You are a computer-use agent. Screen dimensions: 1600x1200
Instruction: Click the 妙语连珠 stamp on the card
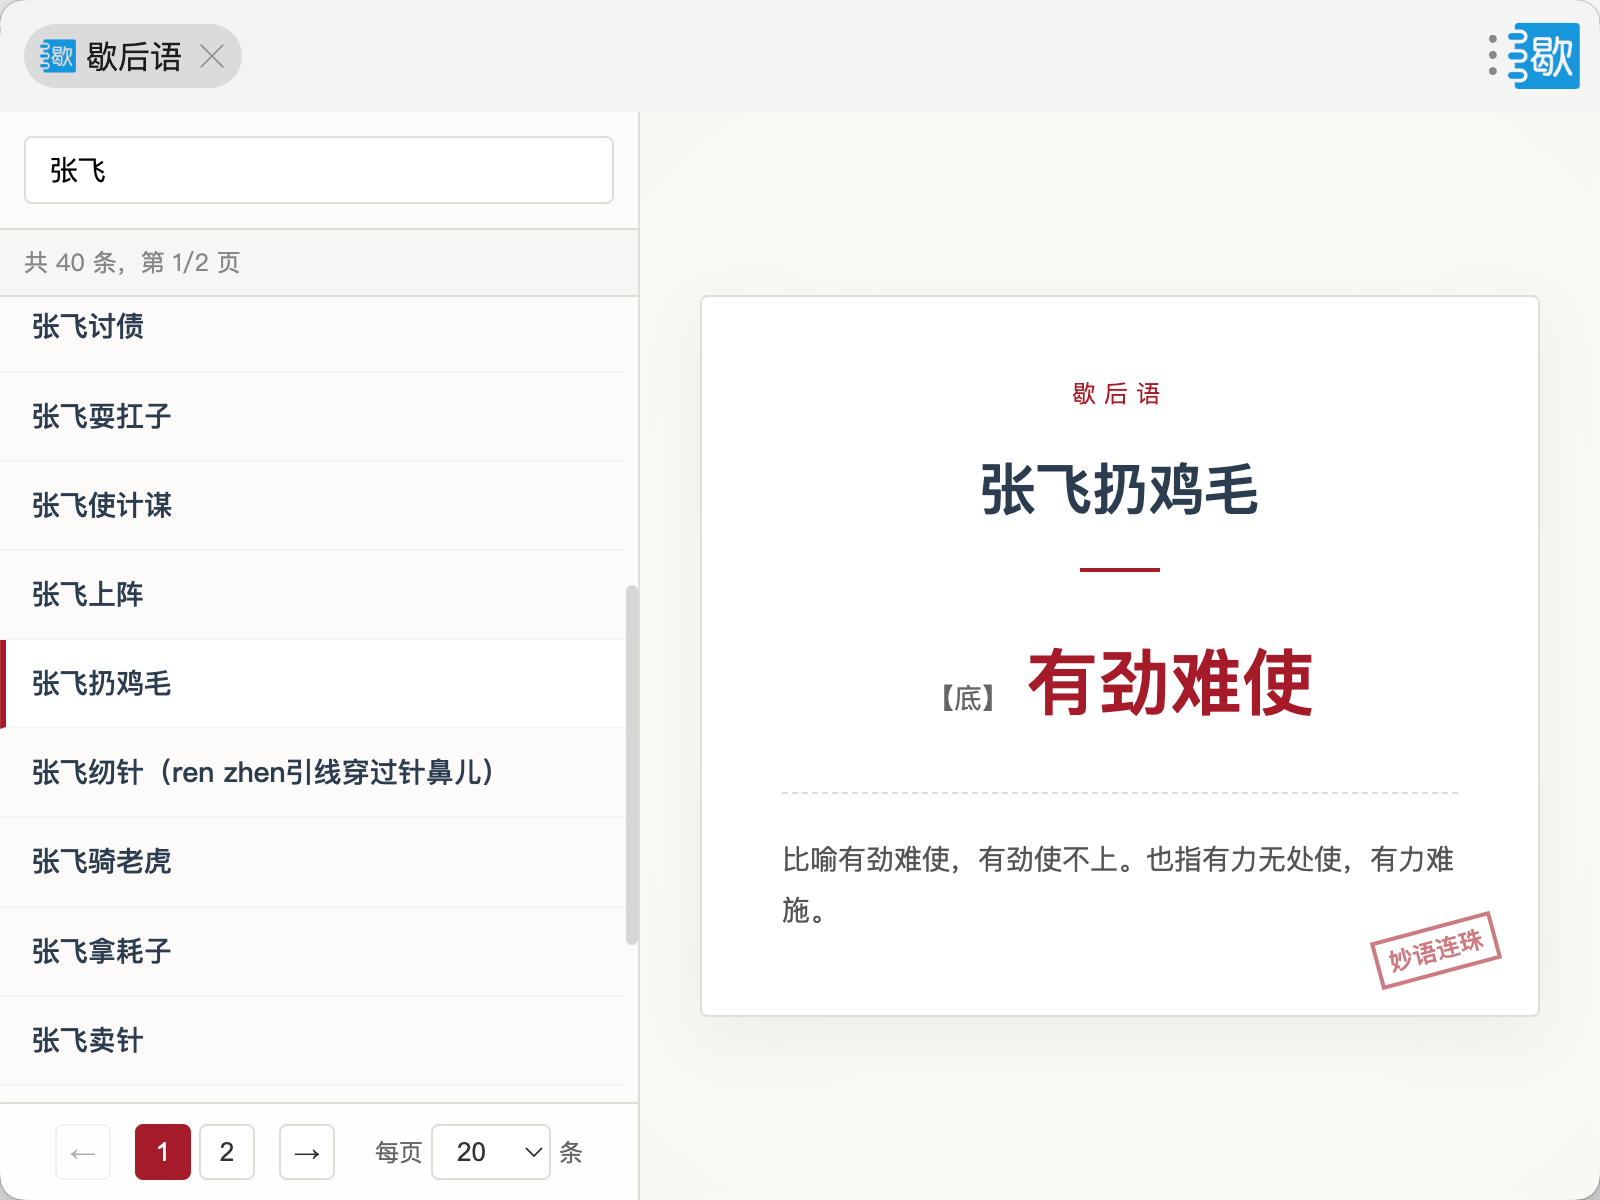pyautogui.click(x=1435, y=949)
